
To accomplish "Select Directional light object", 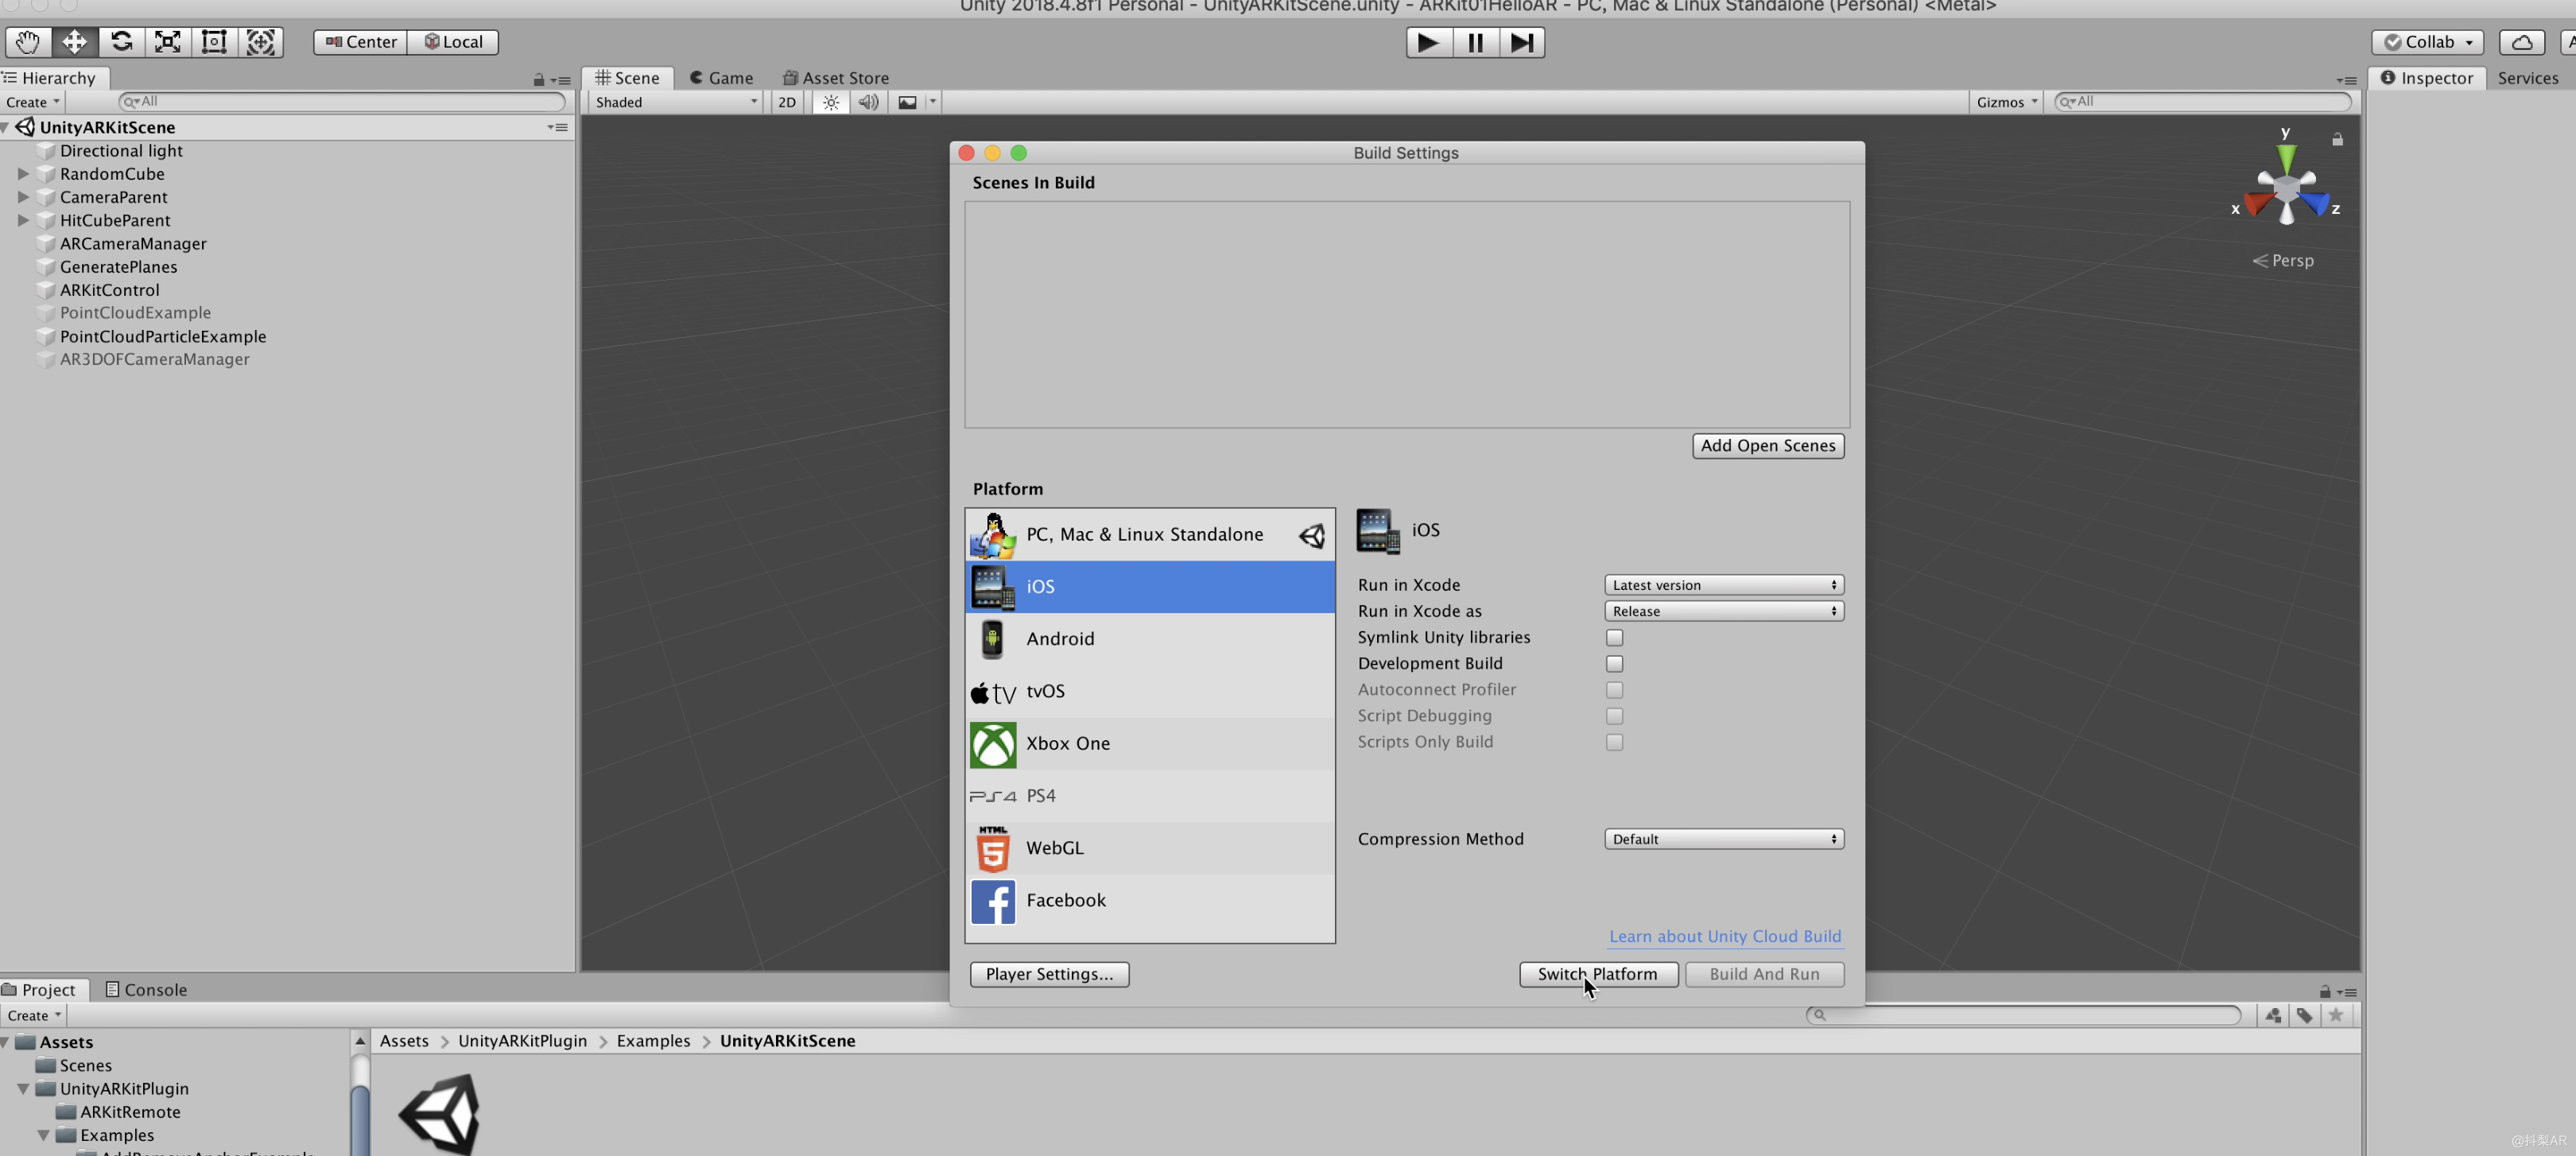I will pos(121,151).
